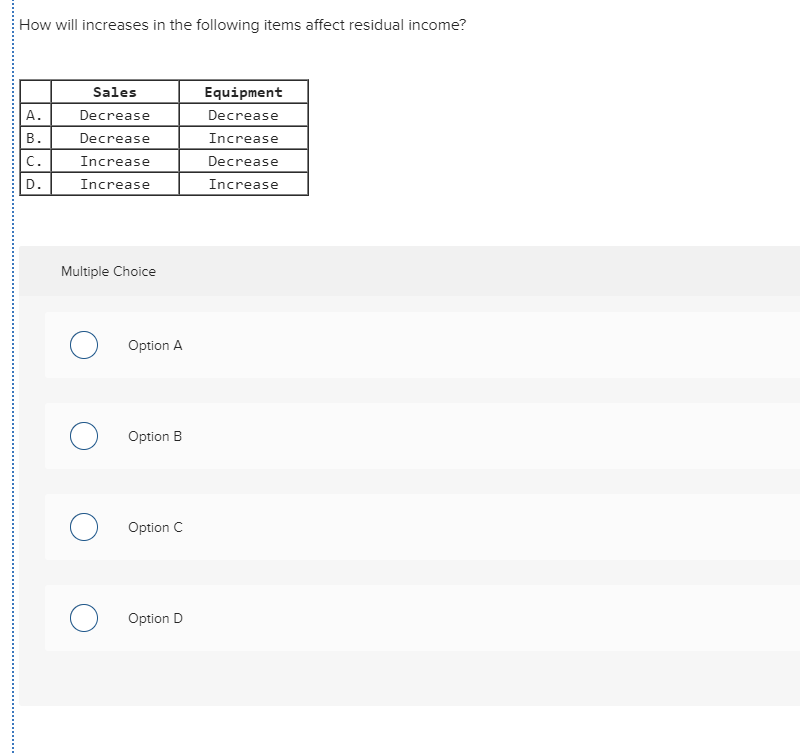The image size is (800, 753).
Task: Click the Option D answer label
Action: pyautogui.click(x=155, y=618)
